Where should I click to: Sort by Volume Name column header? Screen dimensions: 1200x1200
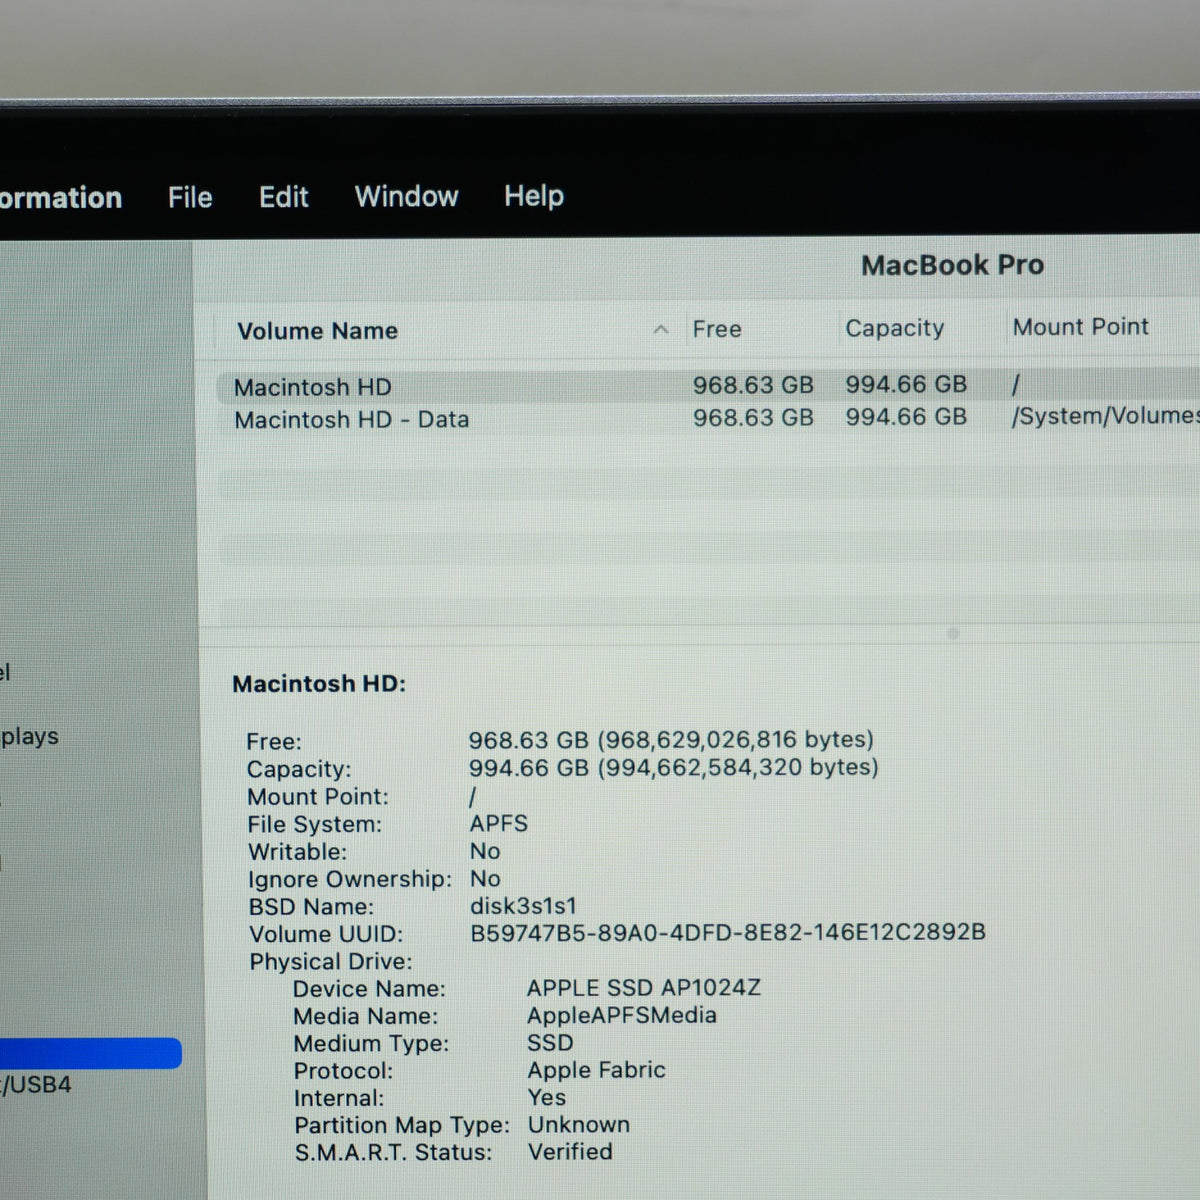tap(317, 331)
